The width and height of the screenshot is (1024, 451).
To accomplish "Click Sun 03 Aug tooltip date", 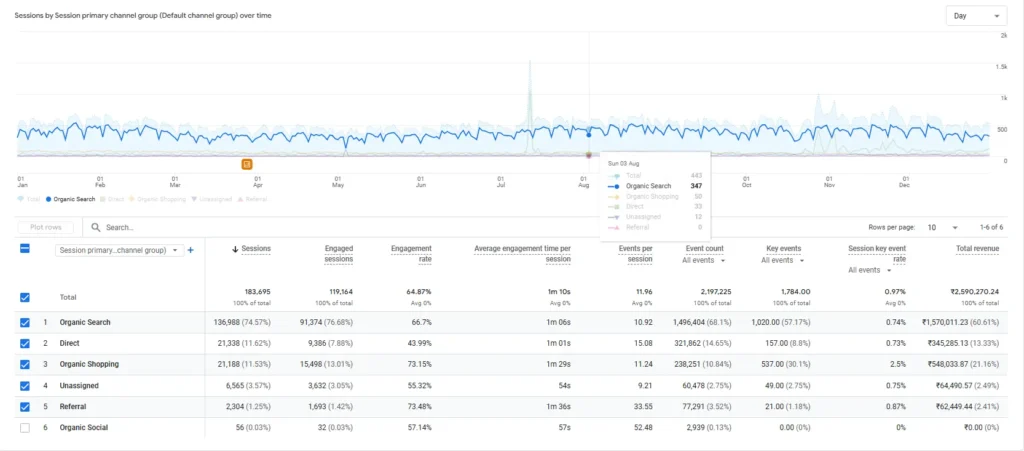I will [623, 163].
